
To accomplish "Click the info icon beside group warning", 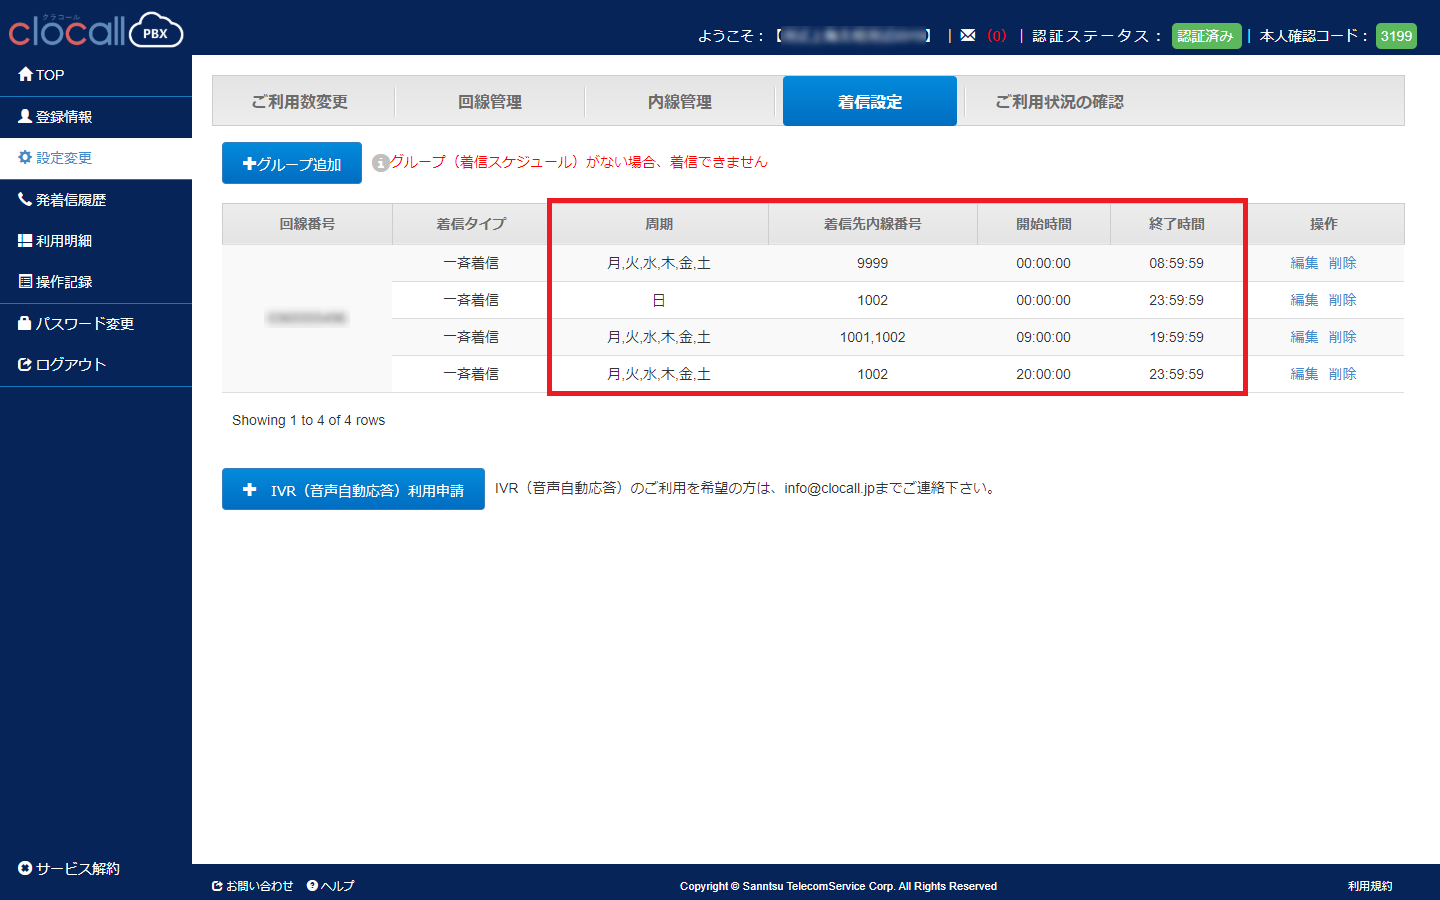I will click(380, 163).
